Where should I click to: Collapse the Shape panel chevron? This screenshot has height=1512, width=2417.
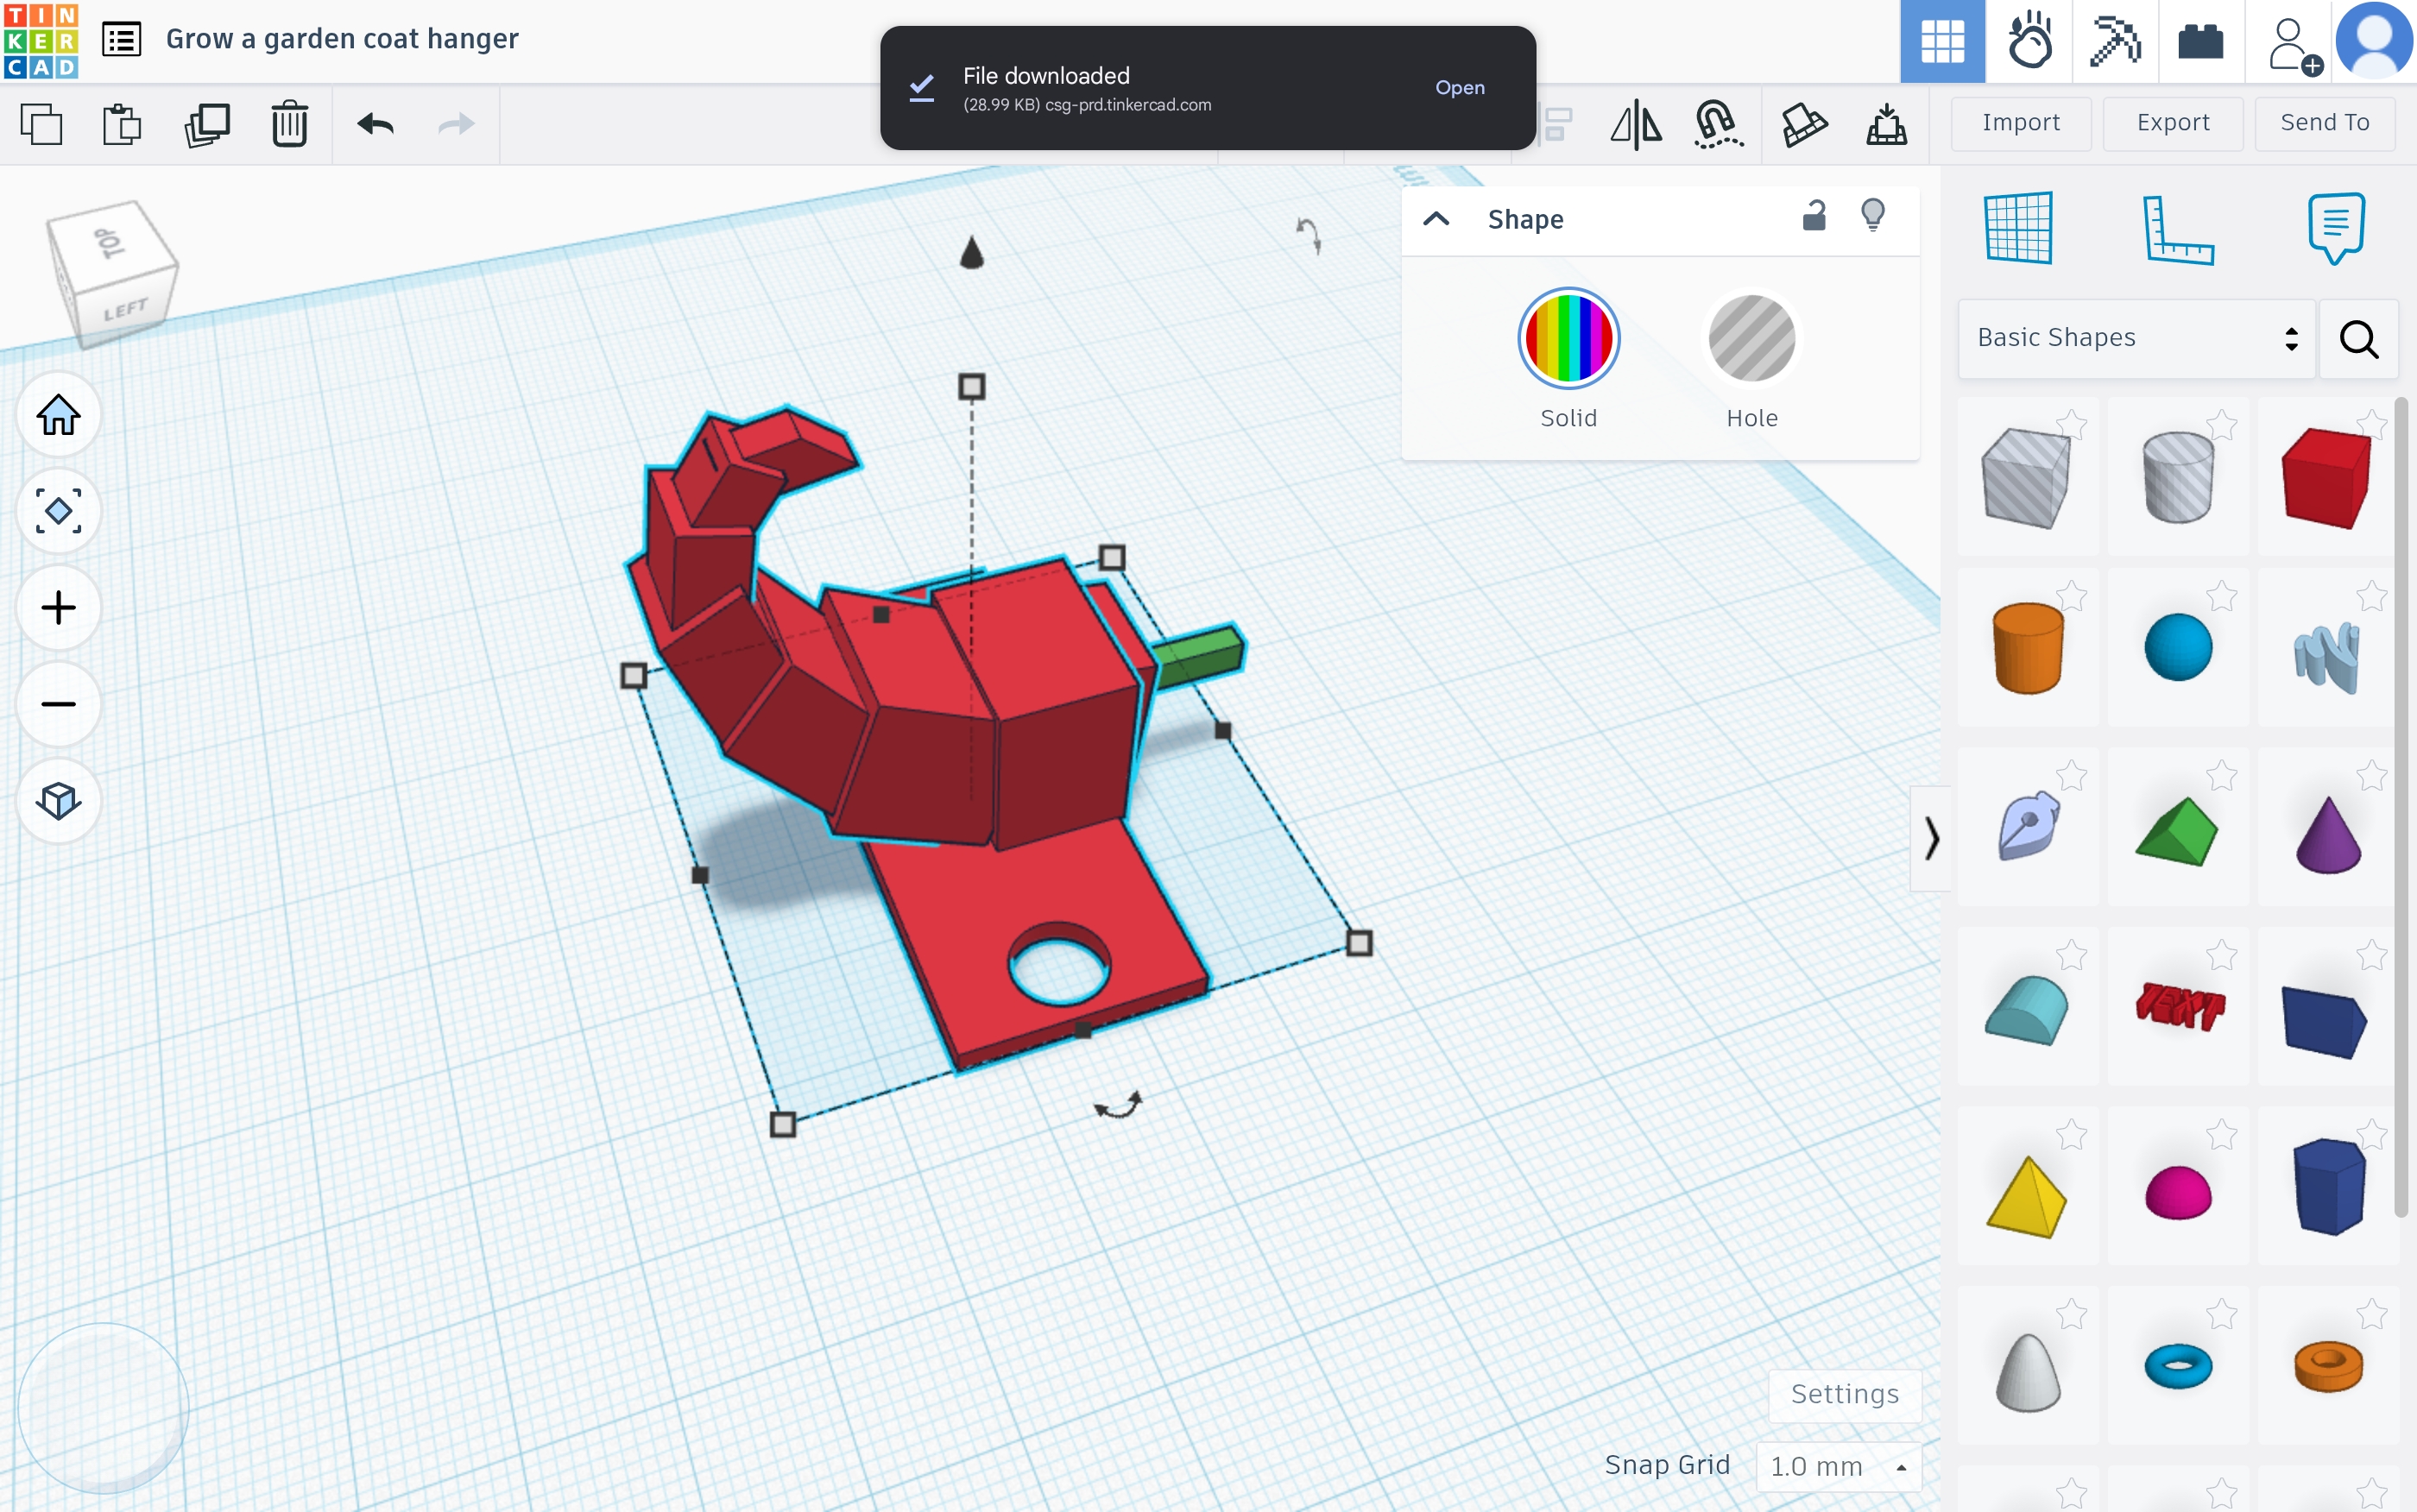point(1436,219)
